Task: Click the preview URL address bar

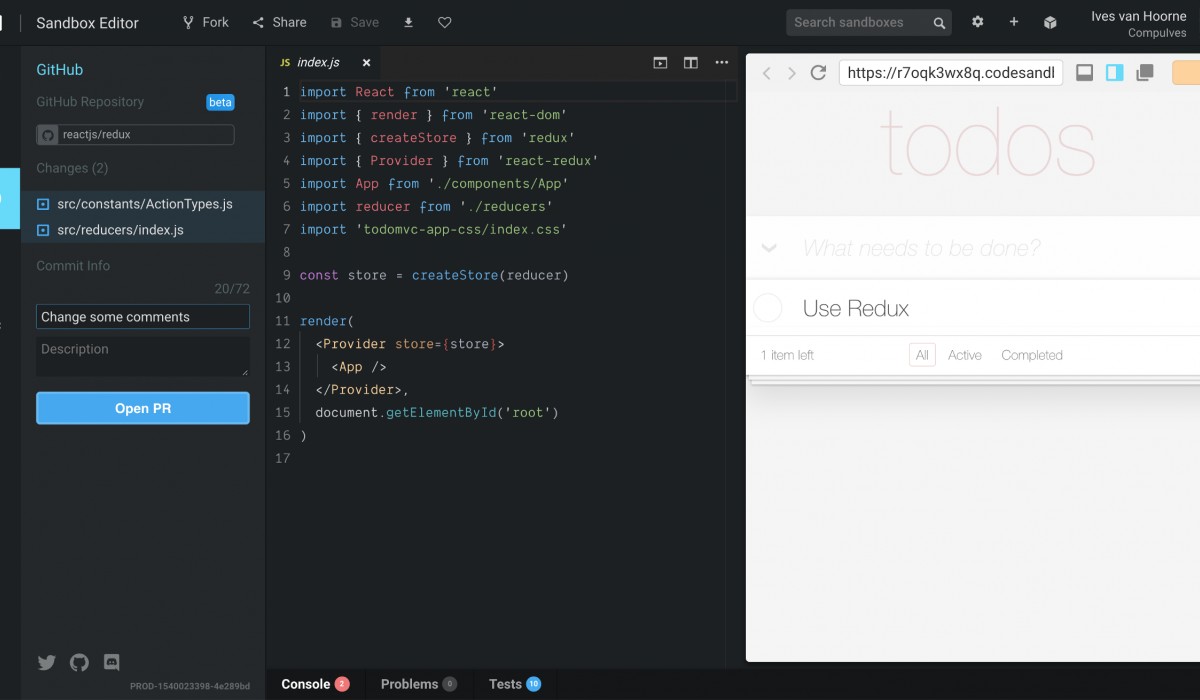Action: click(951, 73)
